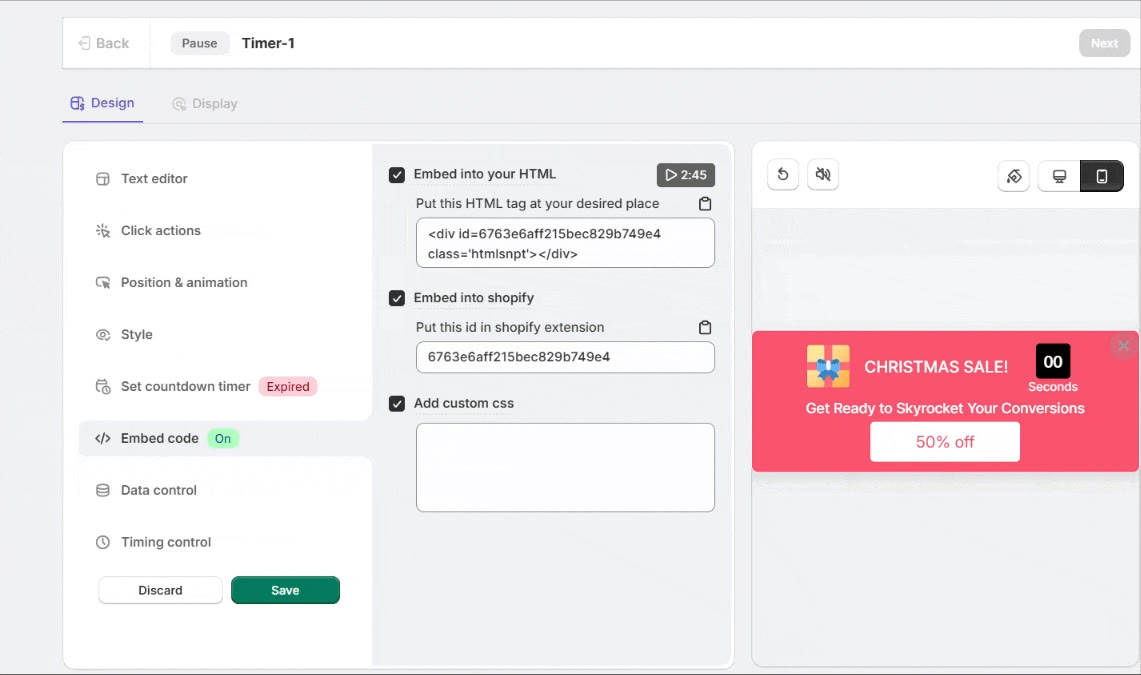Switch preview to desktop view
1141x675 pixels.
(x=1060, y=176)
